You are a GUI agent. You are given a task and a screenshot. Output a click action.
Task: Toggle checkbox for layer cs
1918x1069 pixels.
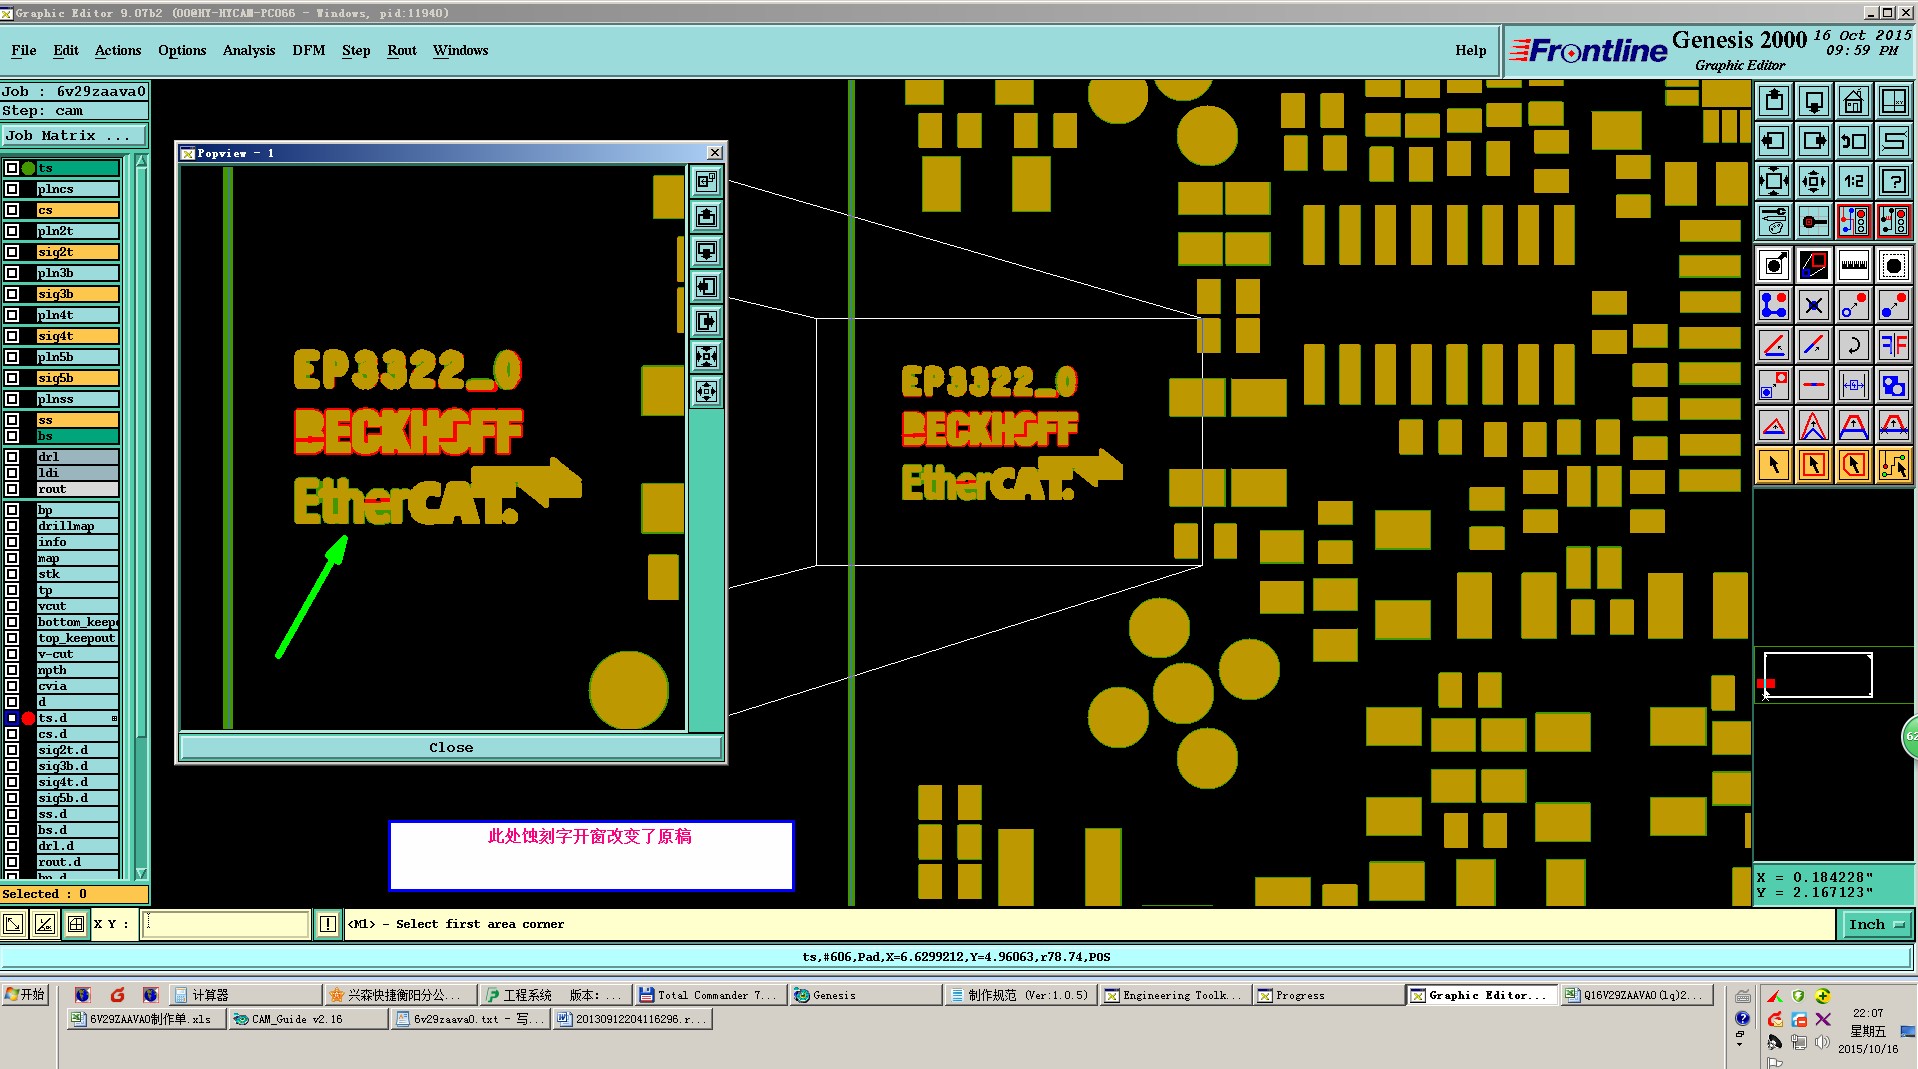[12, 210]
